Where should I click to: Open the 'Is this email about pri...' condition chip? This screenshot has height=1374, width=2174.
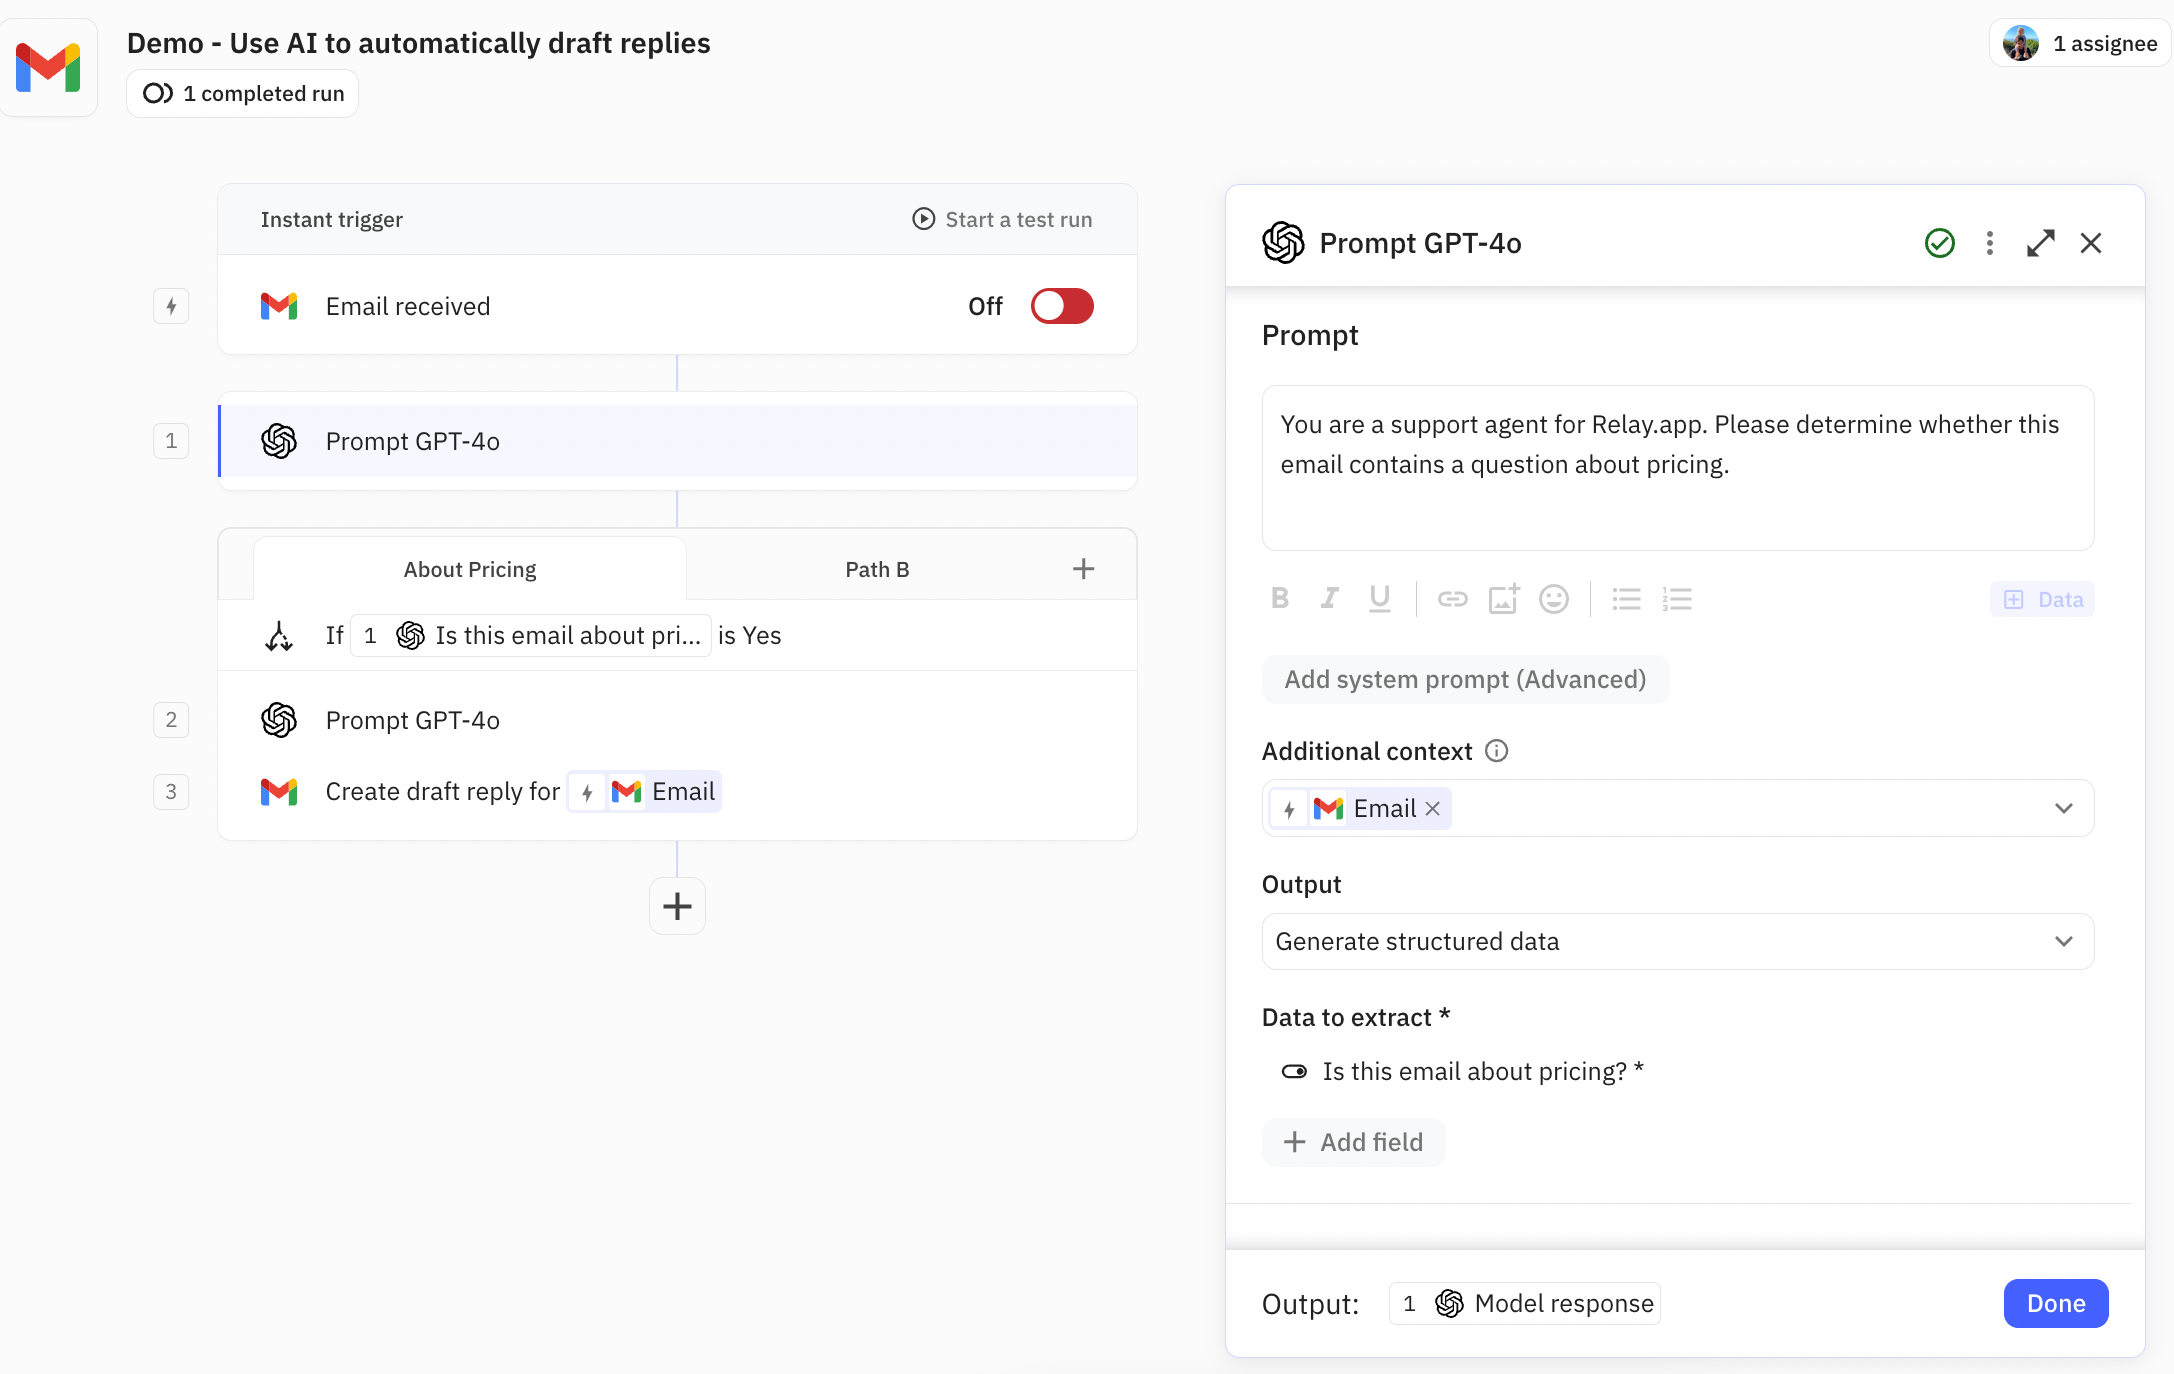530,636
